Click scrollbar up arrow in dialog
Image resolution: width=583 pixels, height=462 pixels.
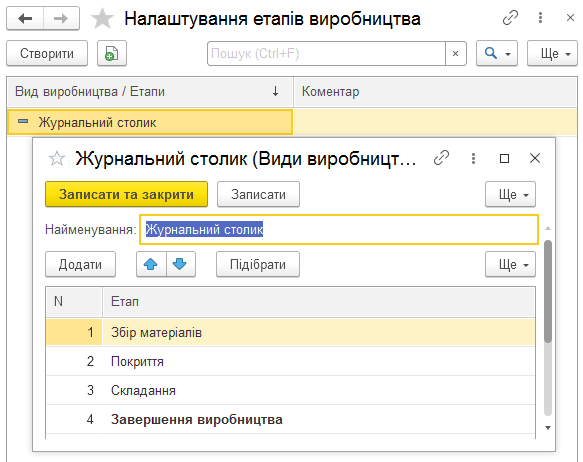(548, 228)
